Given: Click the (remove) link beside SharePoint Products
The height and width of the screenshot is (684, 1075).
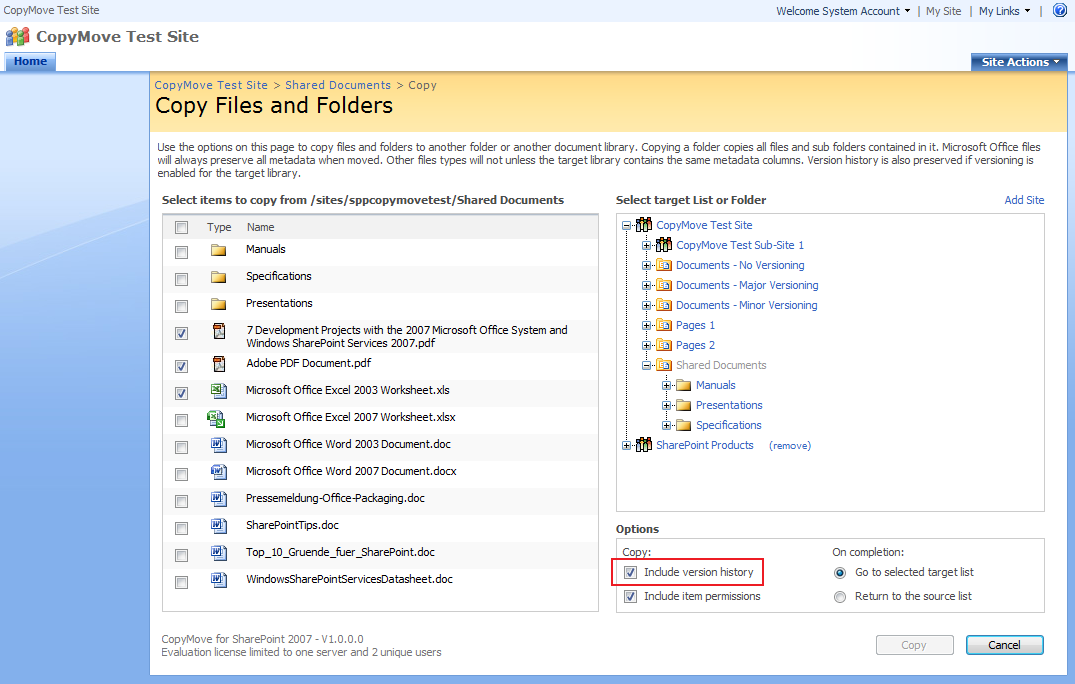Looking at the screenshot, I should (x=790, y=445).
